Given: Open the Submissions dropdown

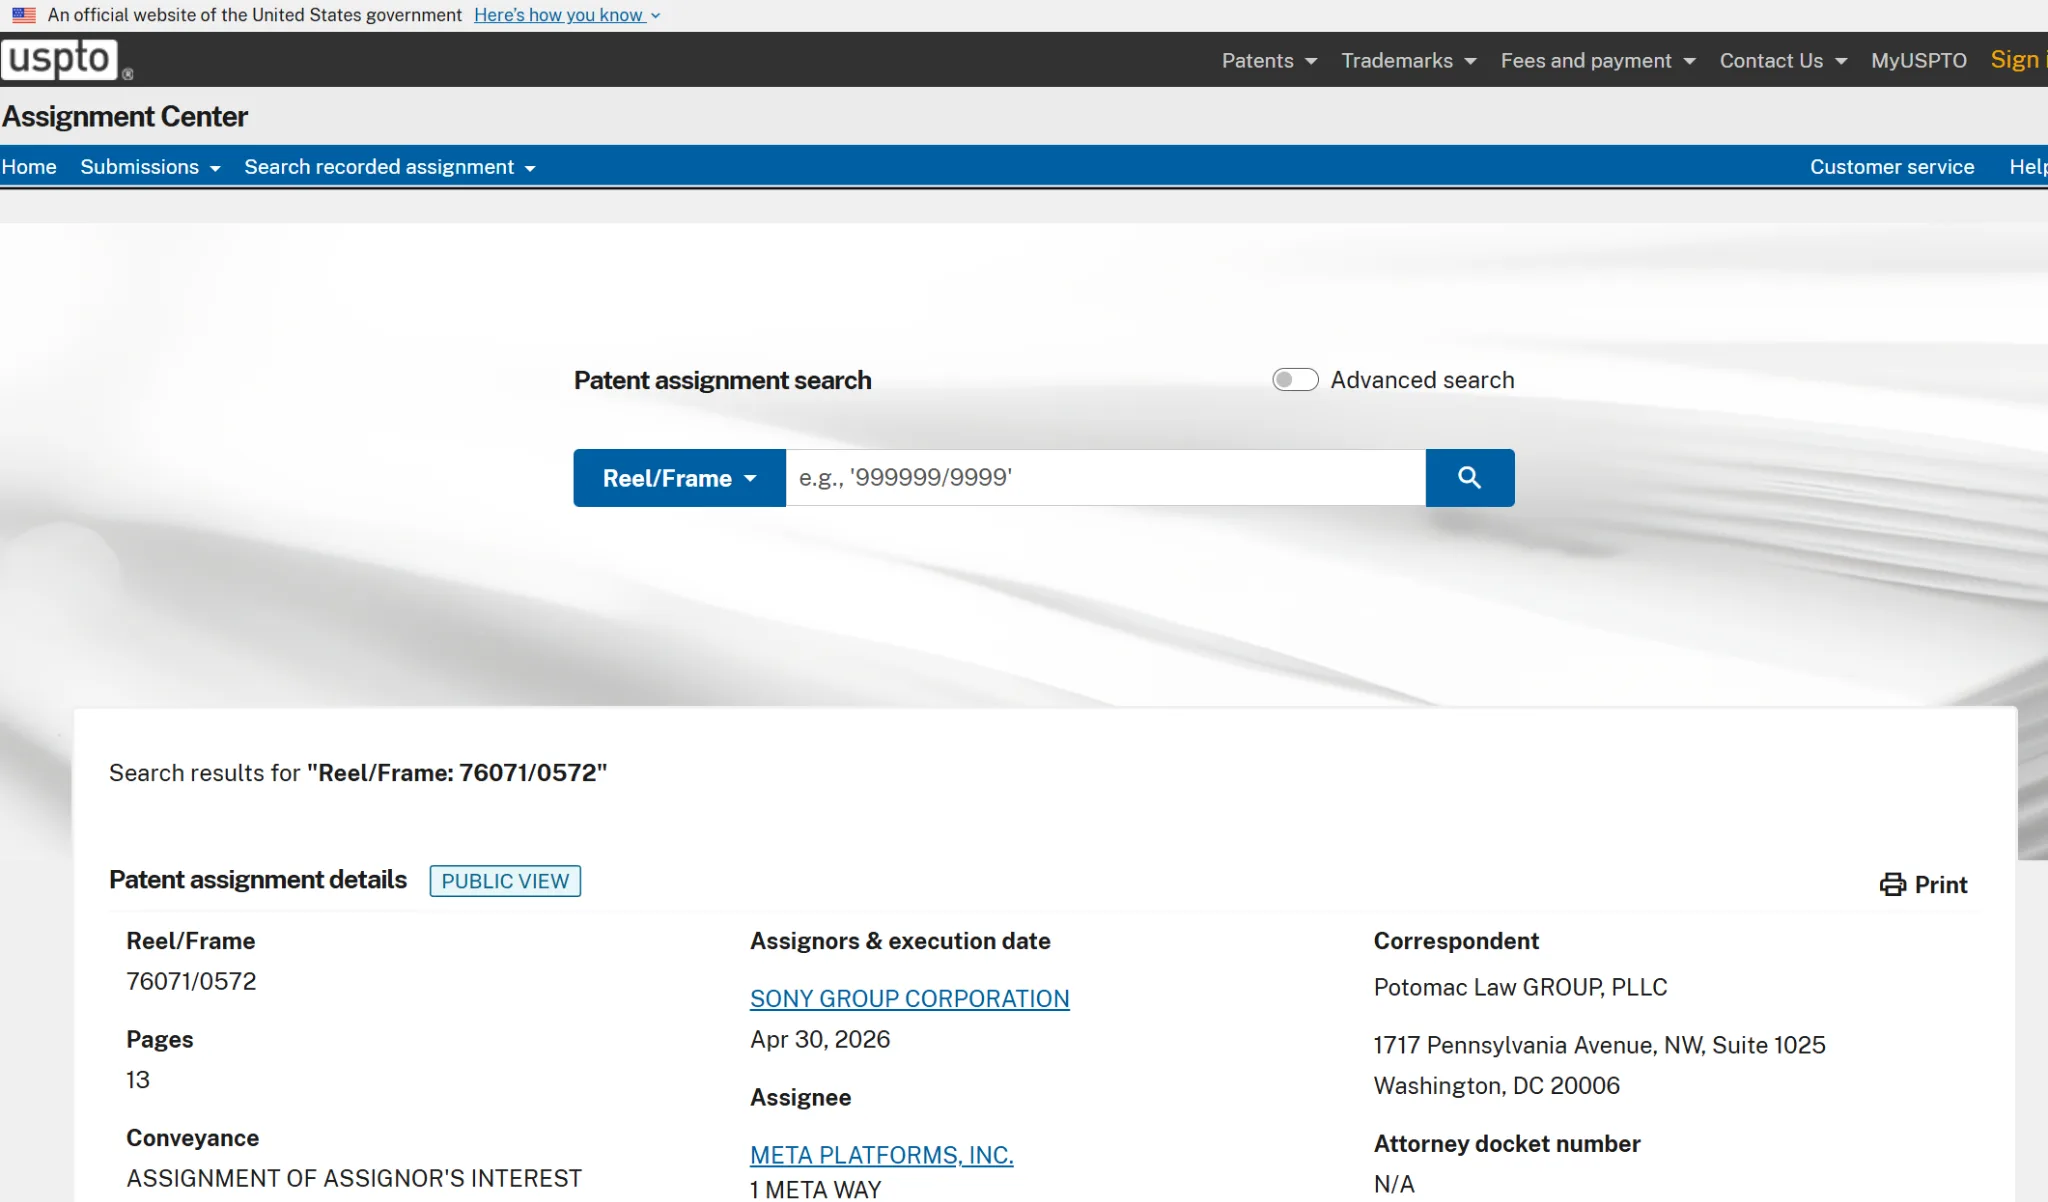Looking at the screenshot, I should point(150,167).
